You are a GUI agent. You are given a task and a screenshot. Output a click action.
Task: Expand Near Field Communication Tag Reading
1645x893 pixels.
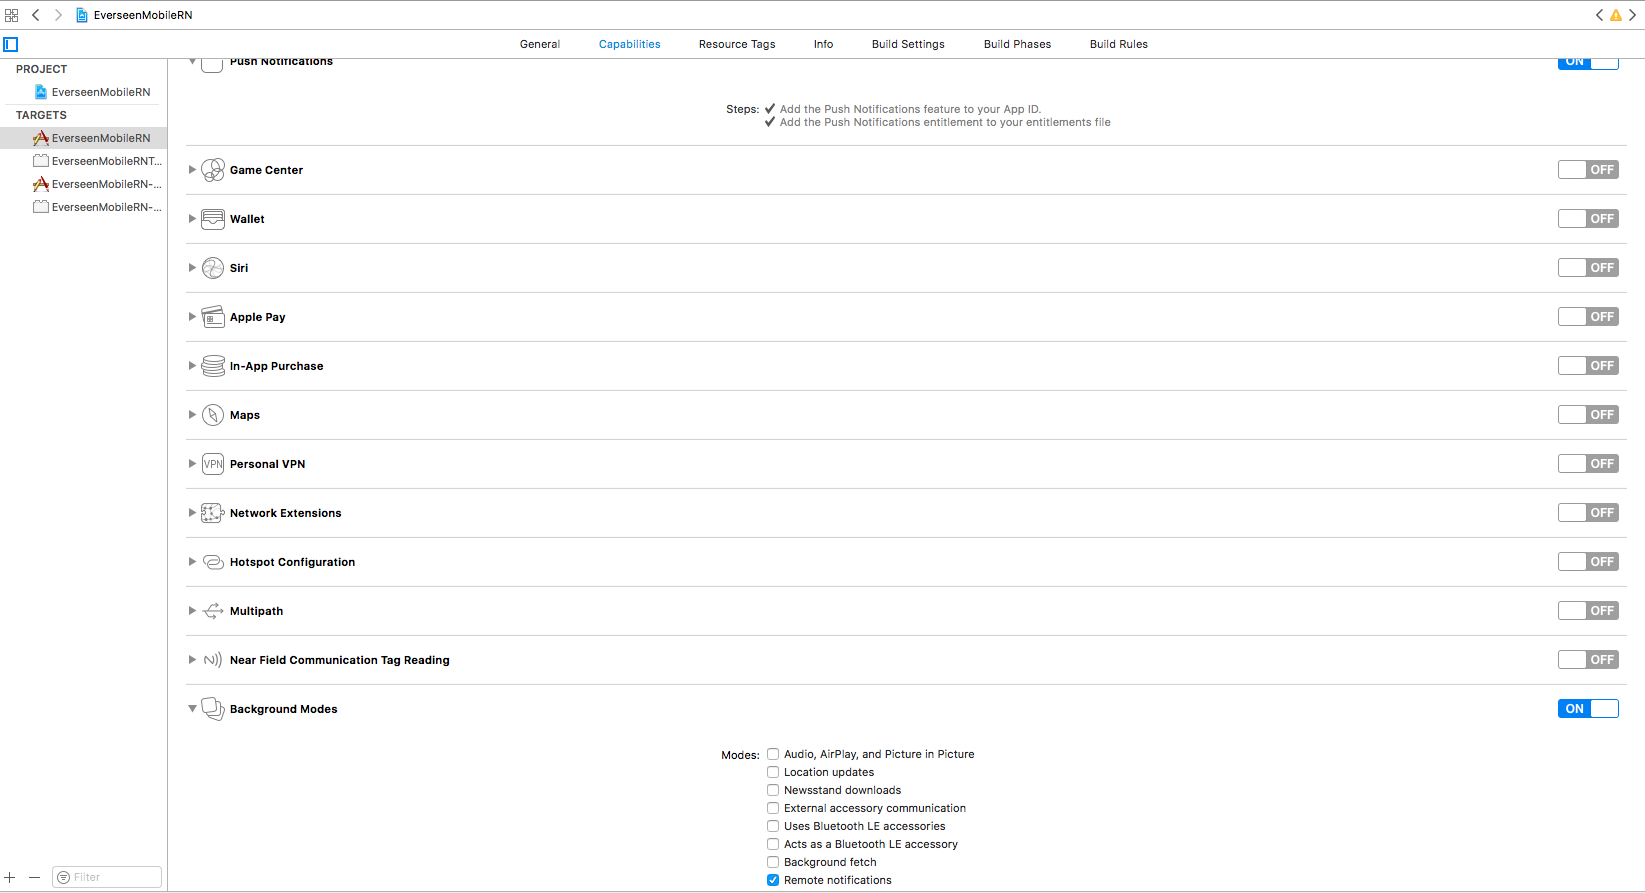pos(192,660)
